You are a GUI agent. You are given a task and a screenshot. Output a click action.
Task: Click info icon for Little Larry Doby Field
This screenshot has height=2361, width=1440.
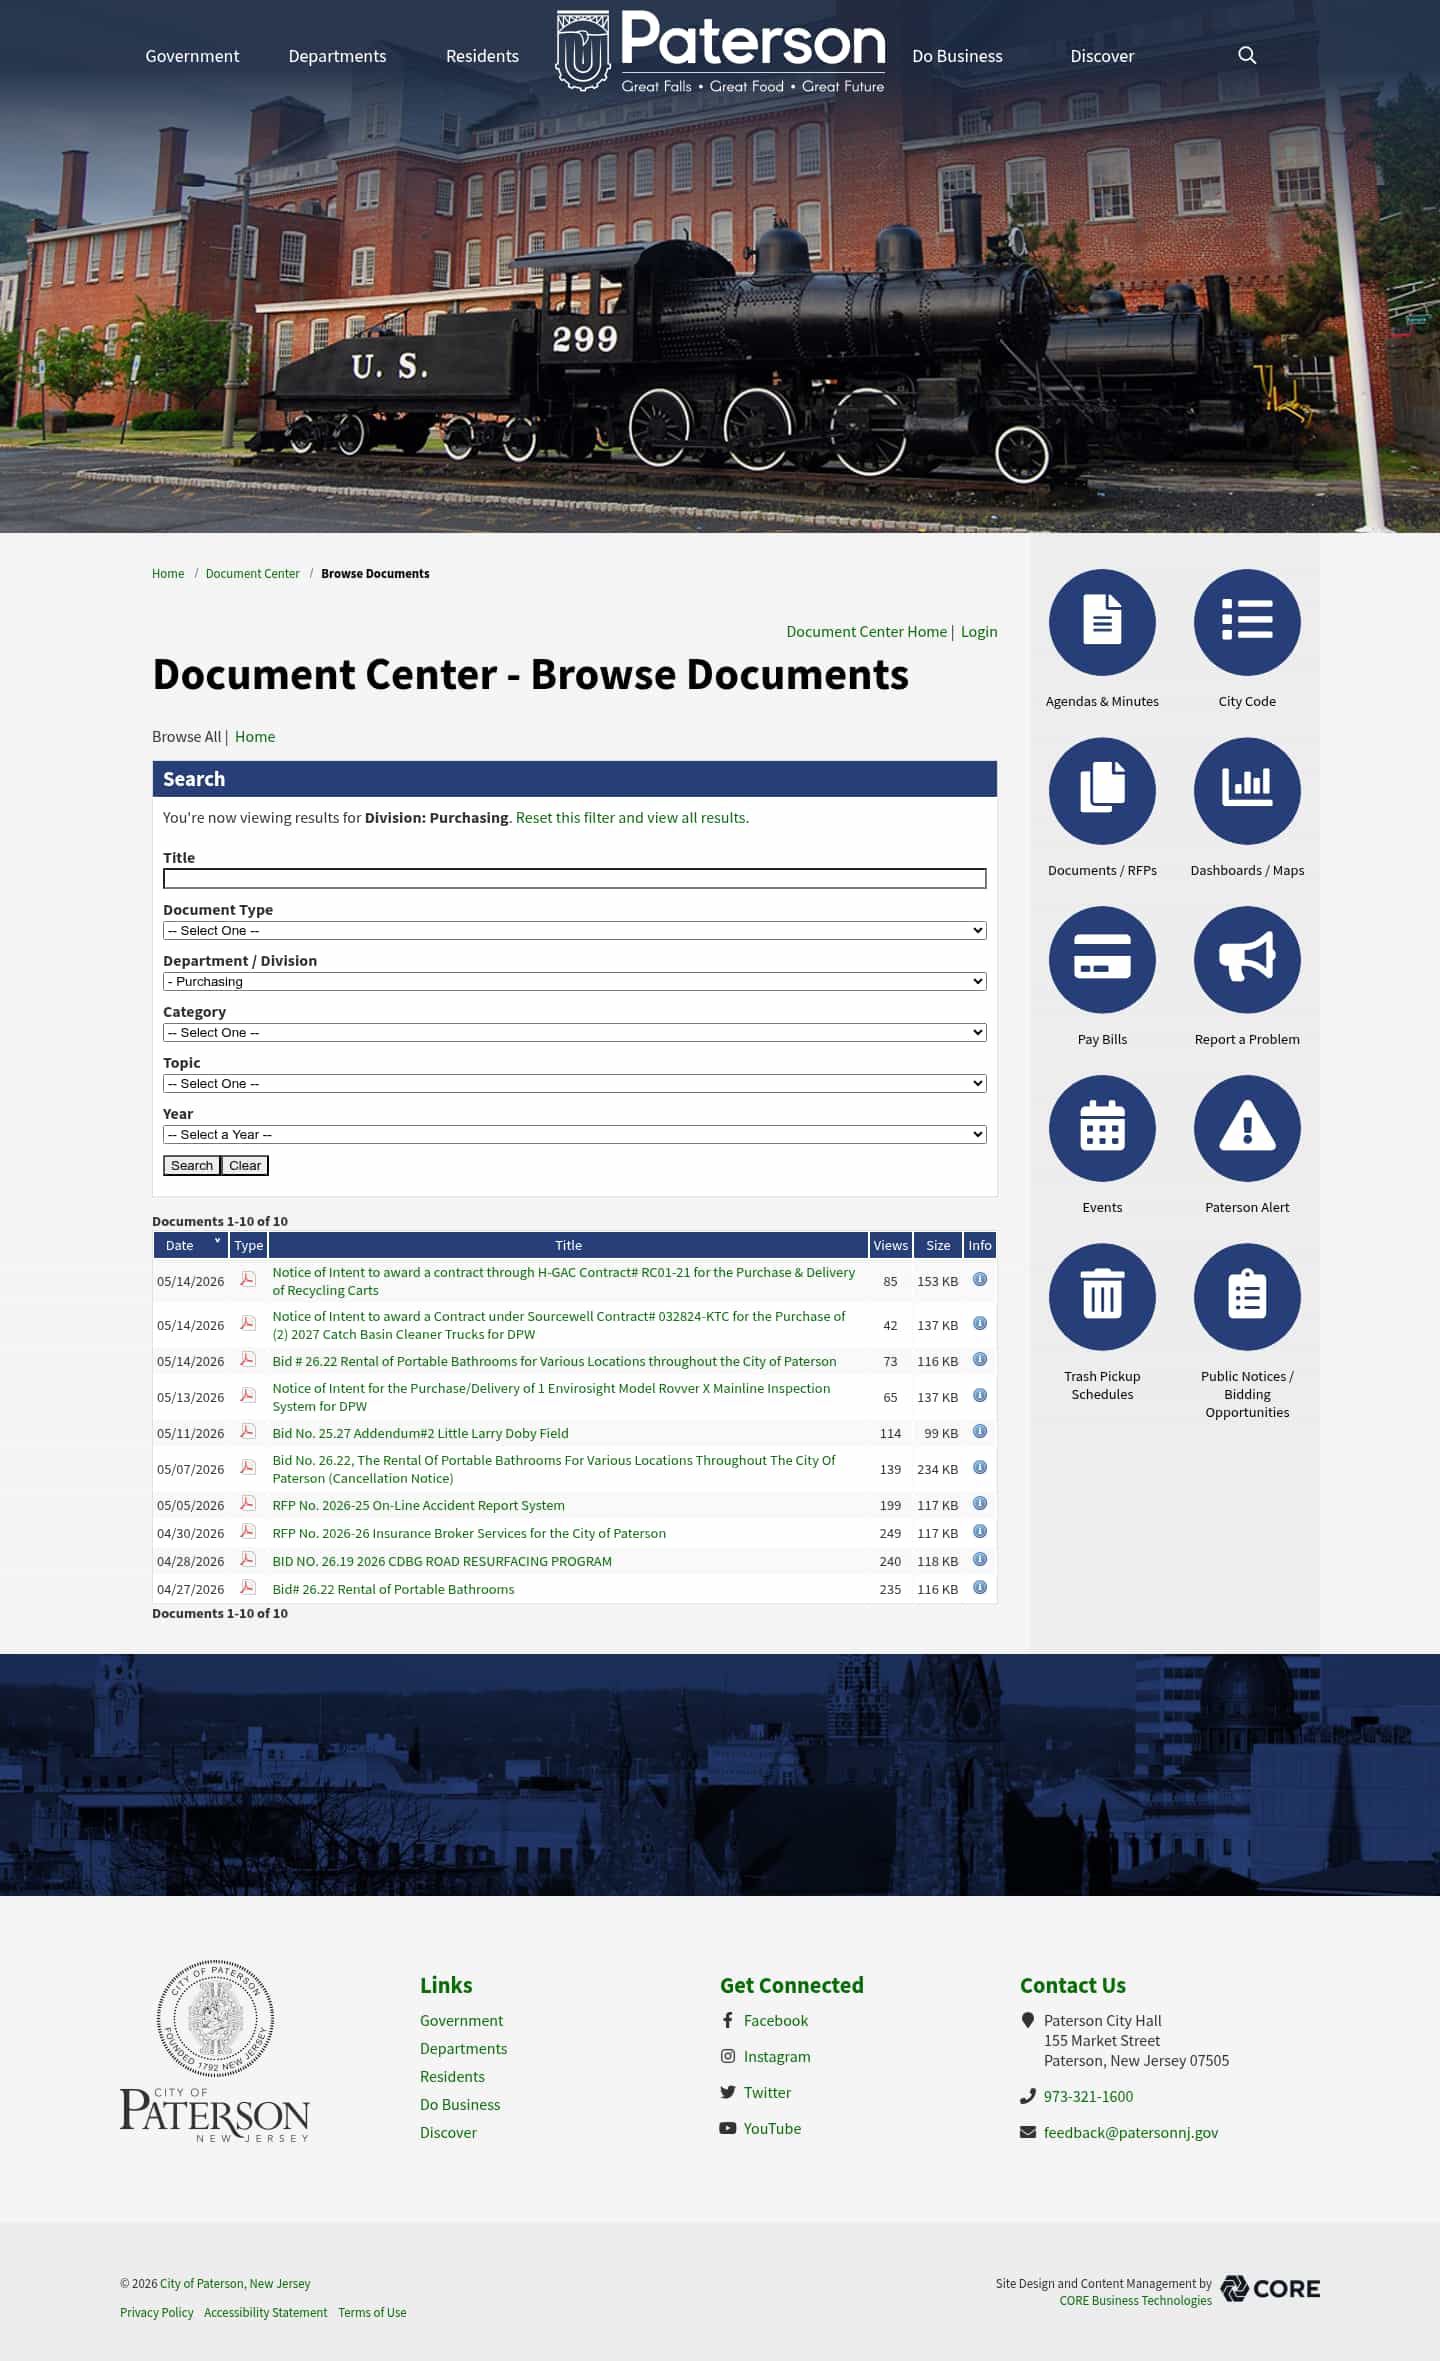click(980, 1431)
